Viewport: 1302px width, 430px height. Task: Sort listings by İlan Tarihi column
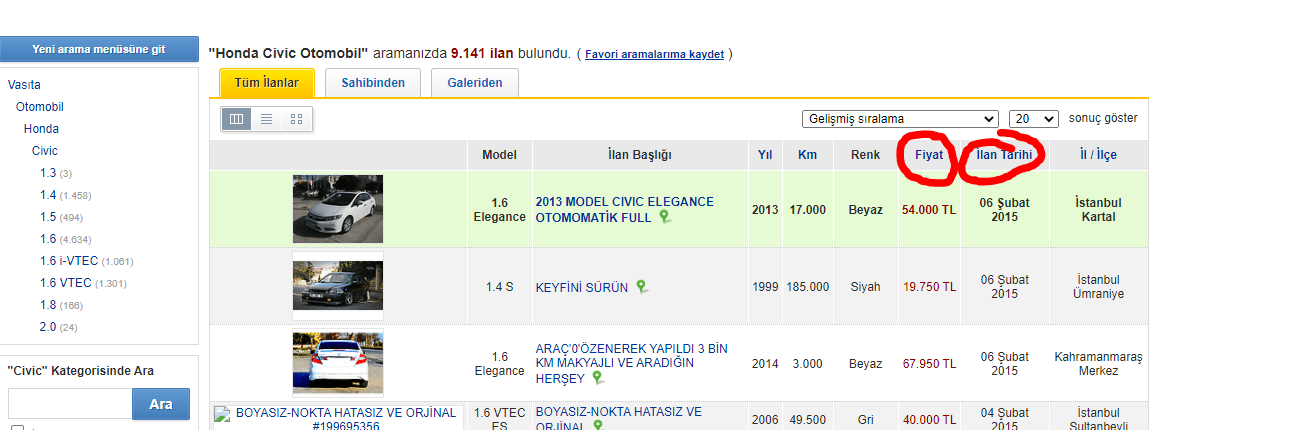(x=1004, y=155)
